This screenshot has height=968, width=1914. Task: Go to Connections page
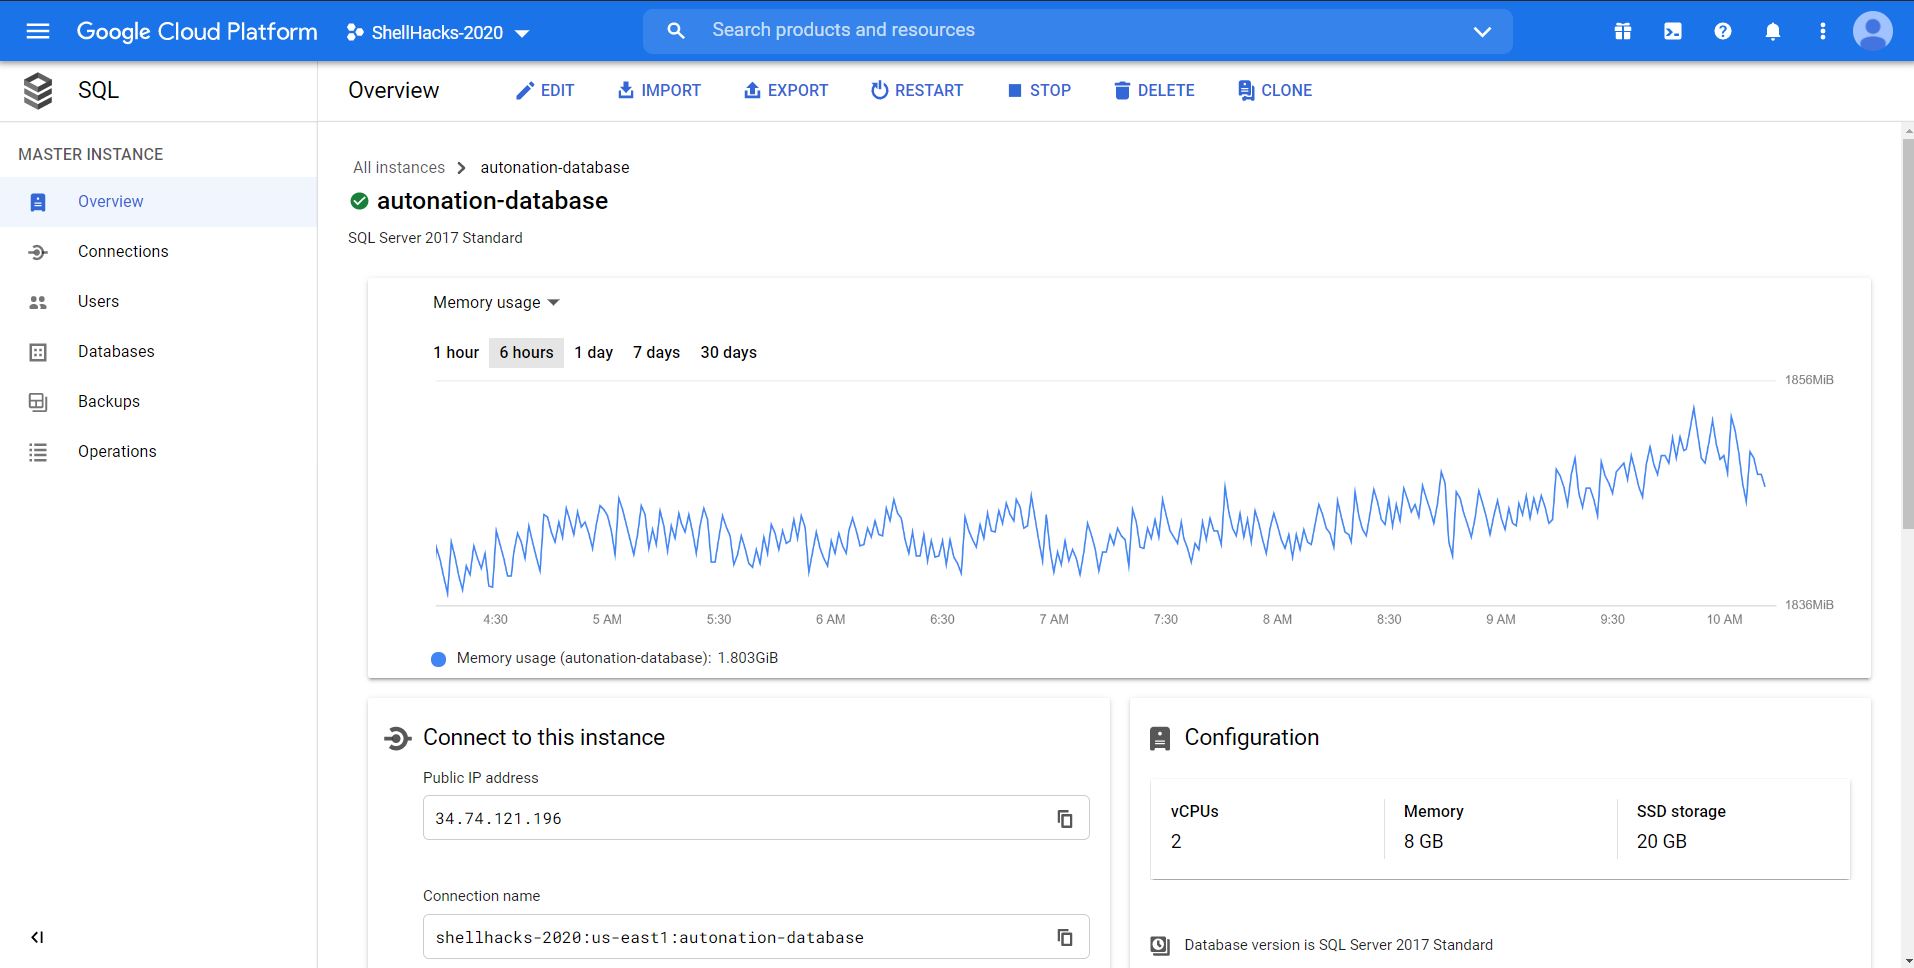[x=159, y=252]
